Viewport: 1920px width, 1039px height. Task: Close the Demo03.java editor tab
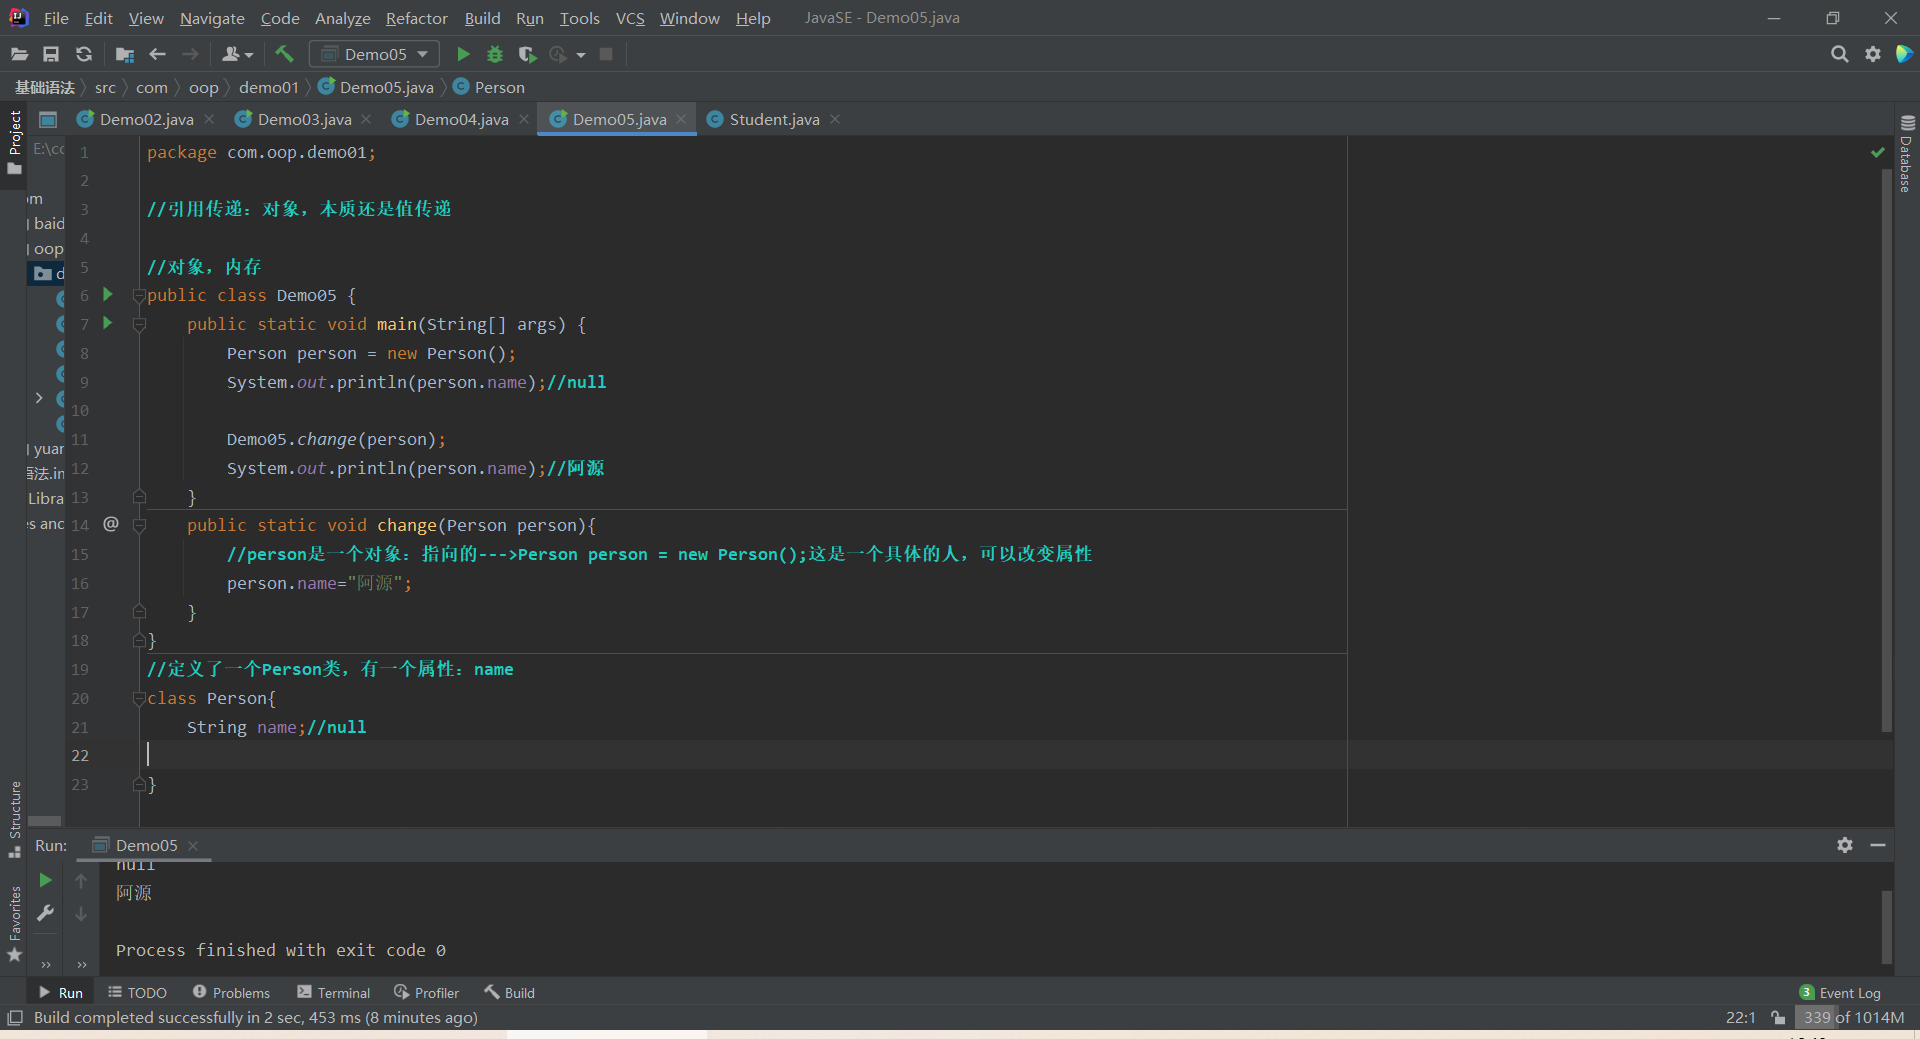[366, 119]
